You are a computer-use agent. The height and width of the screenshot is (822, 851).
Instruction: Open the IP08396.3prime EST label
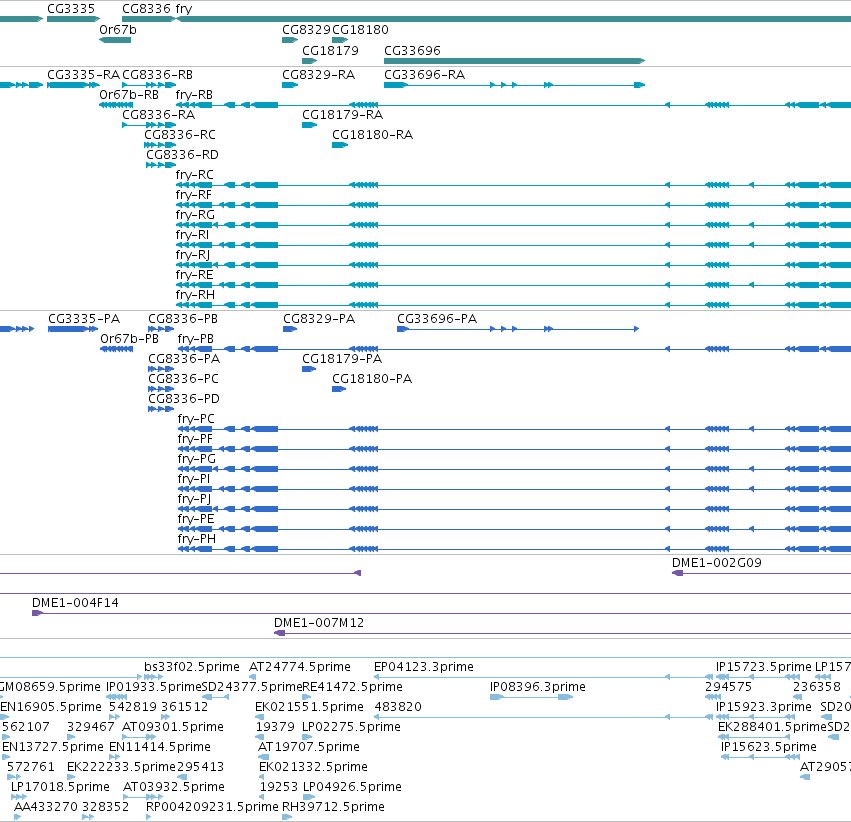tap(538, 687)
